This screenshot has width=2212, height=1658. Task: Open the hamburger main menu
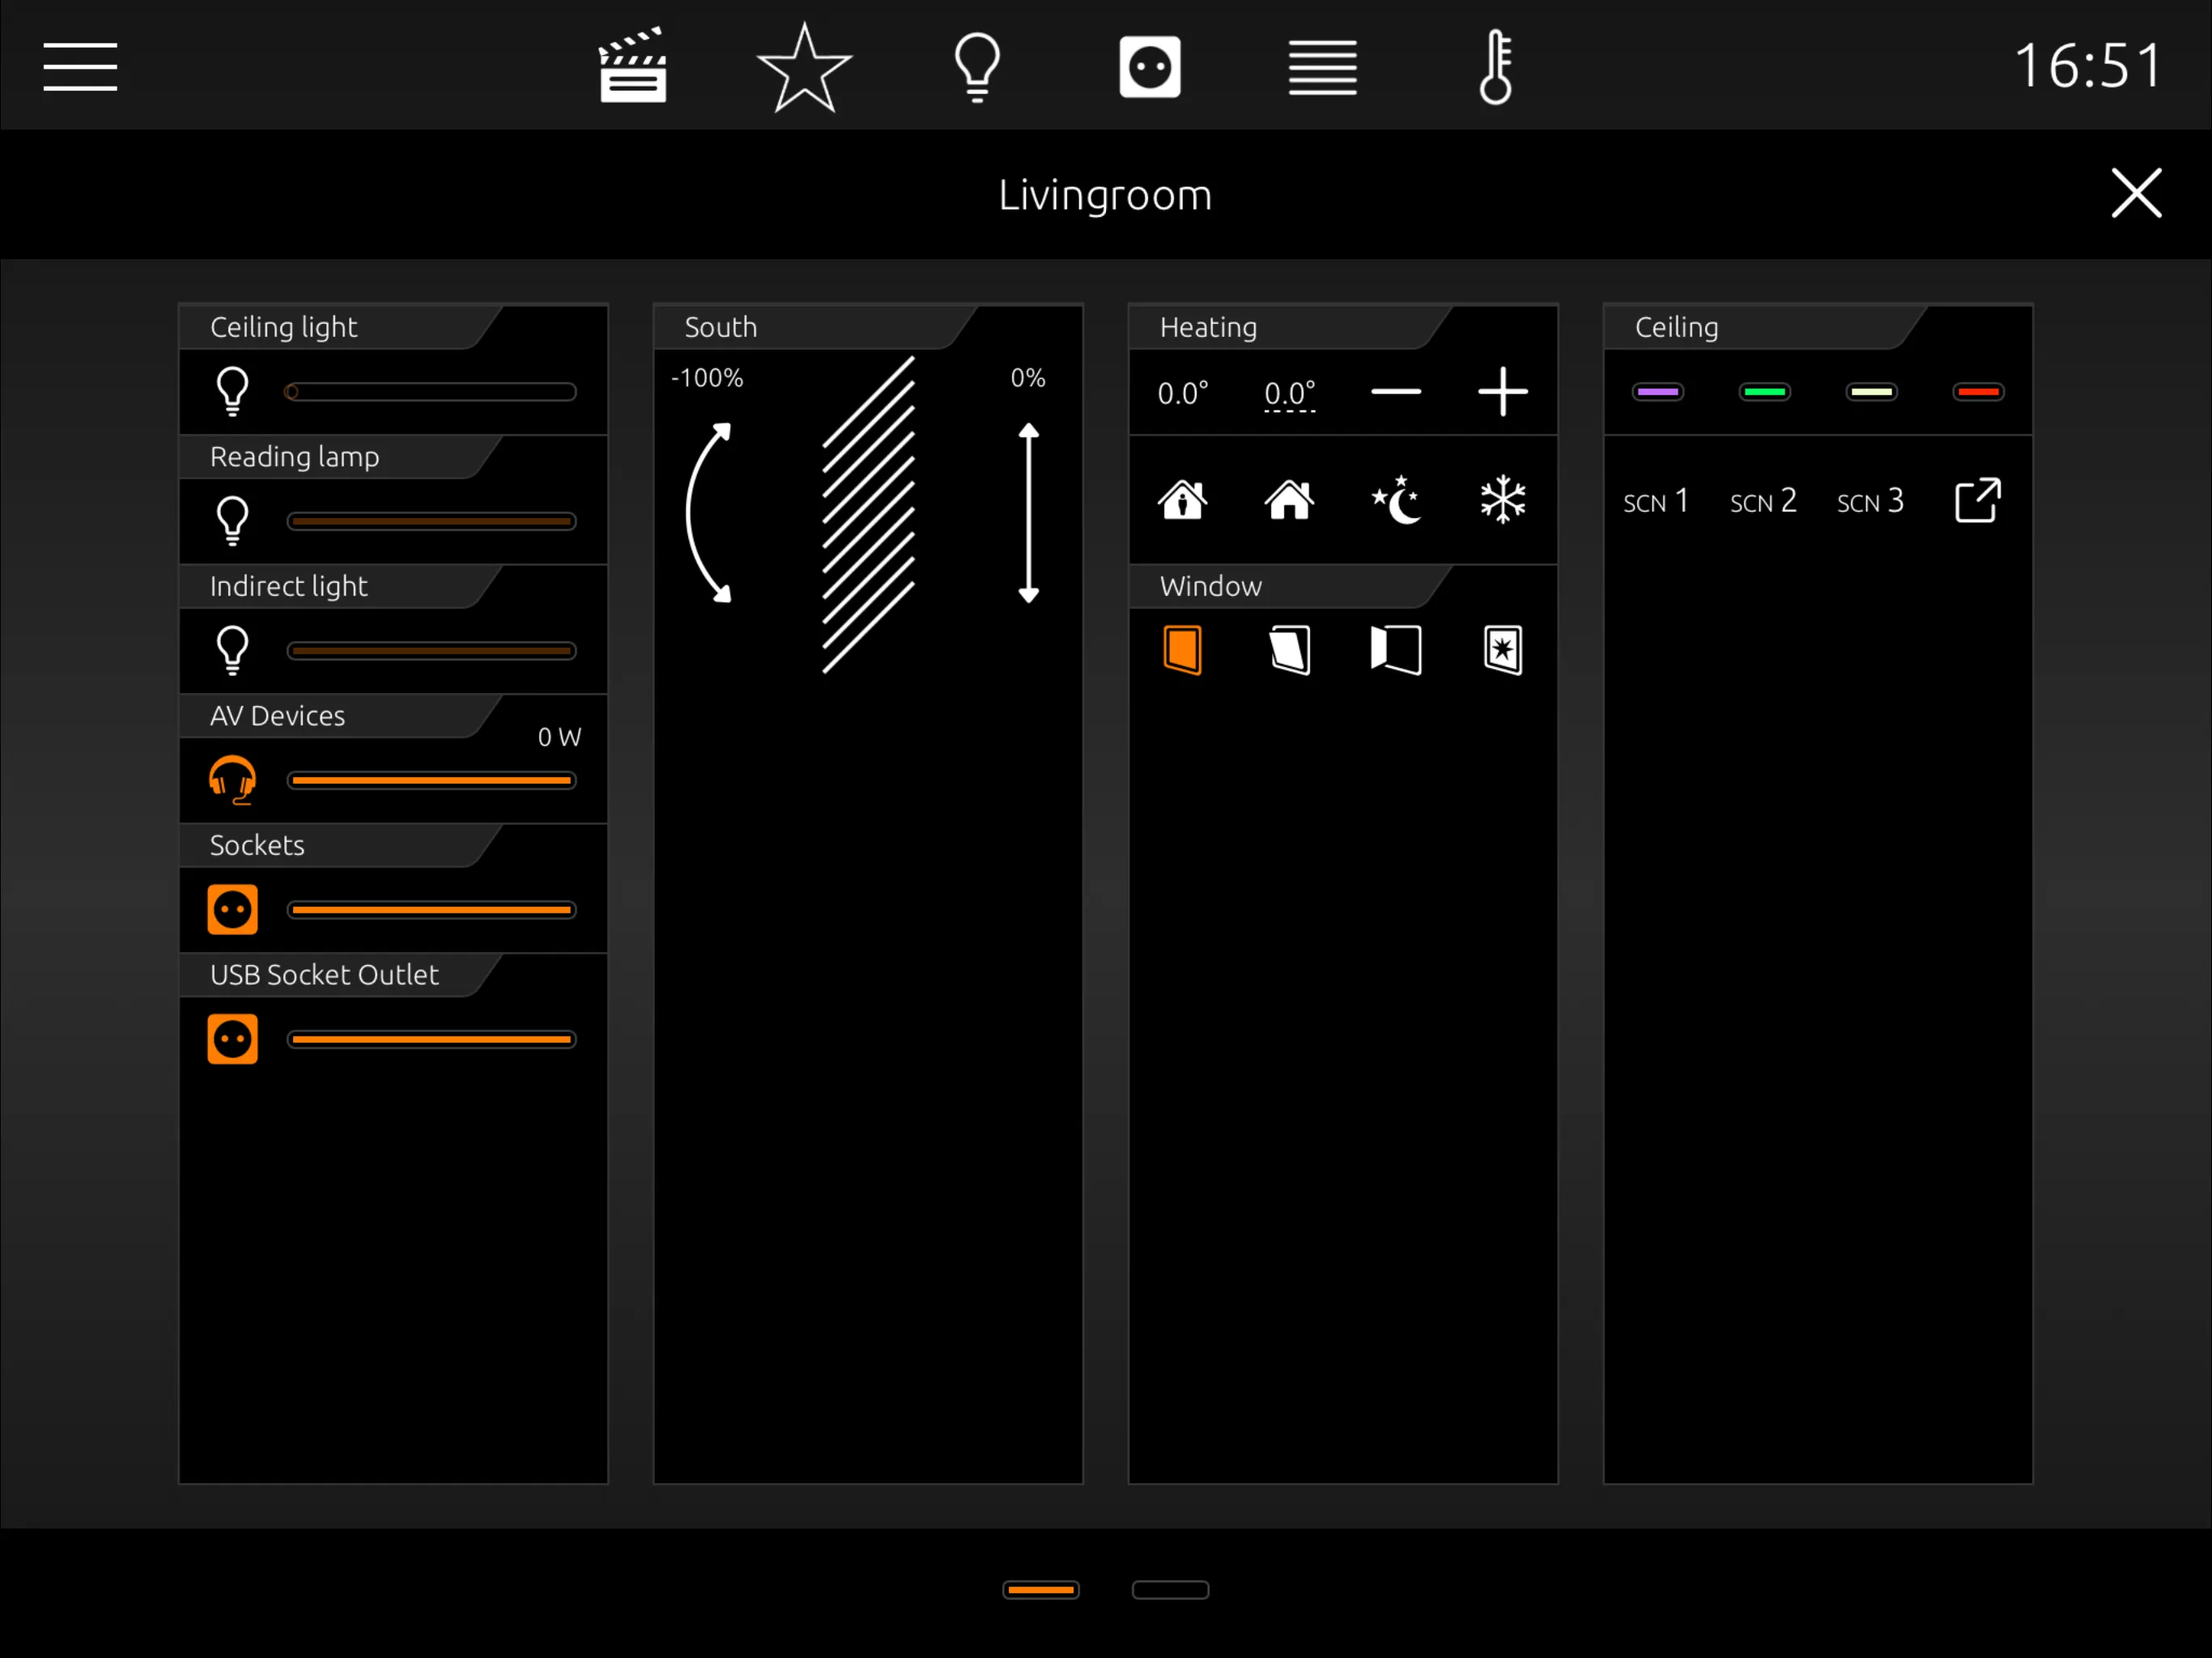click(x=80, y=66)
